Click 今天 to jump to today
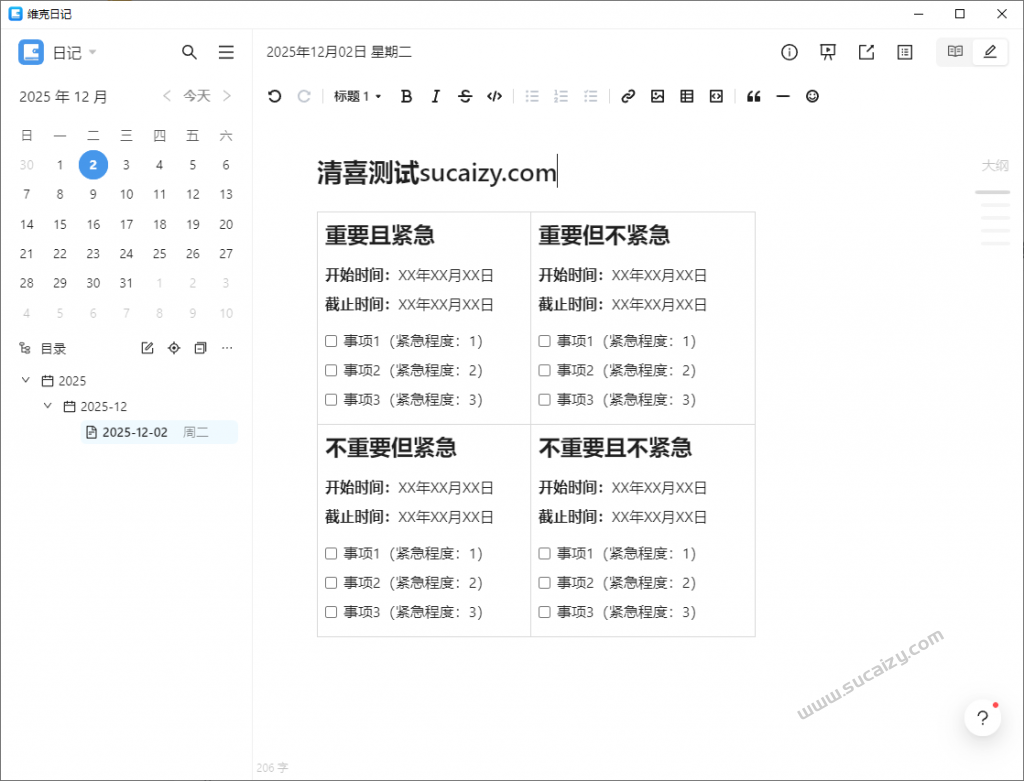1024x781 pixels. 196,95
